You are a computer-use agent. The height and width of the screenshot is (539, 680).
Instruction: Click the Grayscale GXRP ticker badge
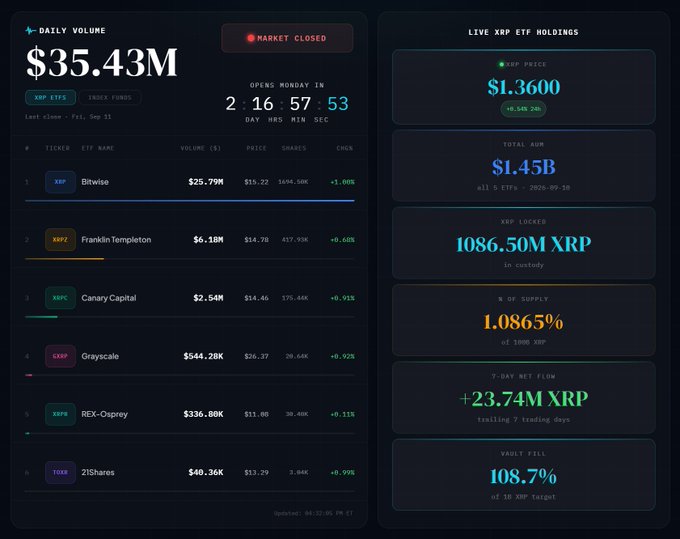(x=60, y=356)
